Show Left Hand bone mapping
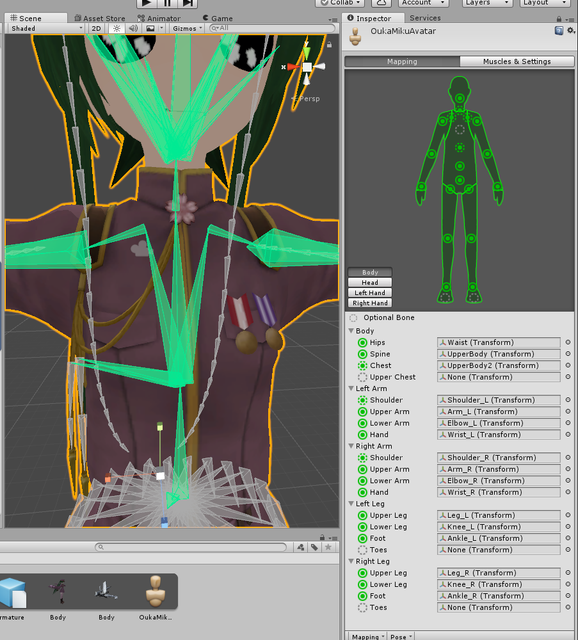The image size is (578, 640). pyautogui.click(x=370, y=293)
